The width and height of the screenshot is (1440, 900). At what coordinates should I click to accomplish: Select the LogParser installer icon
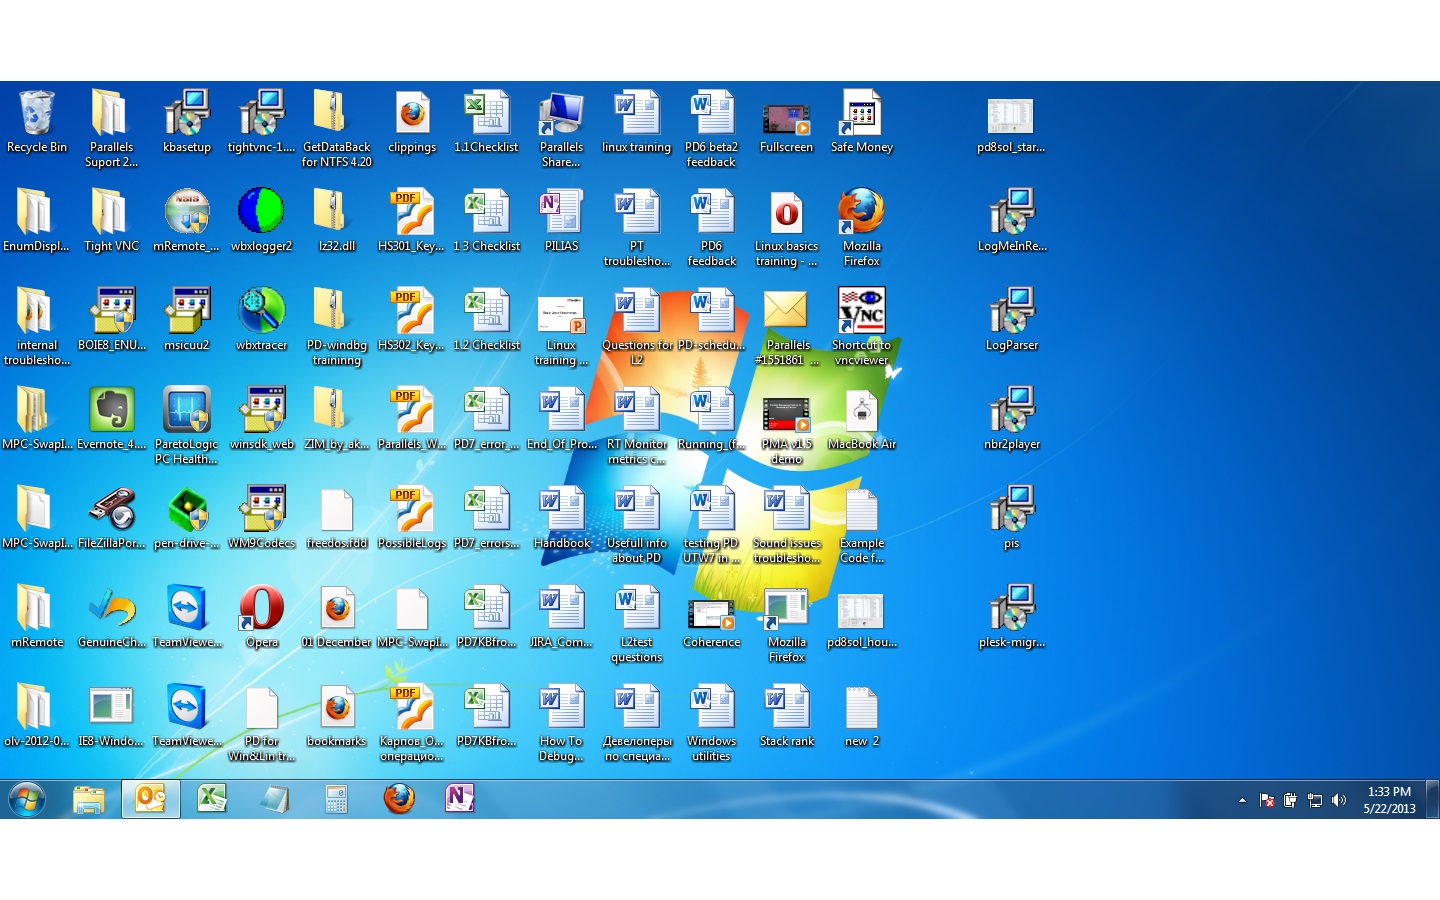point(1011,313)
